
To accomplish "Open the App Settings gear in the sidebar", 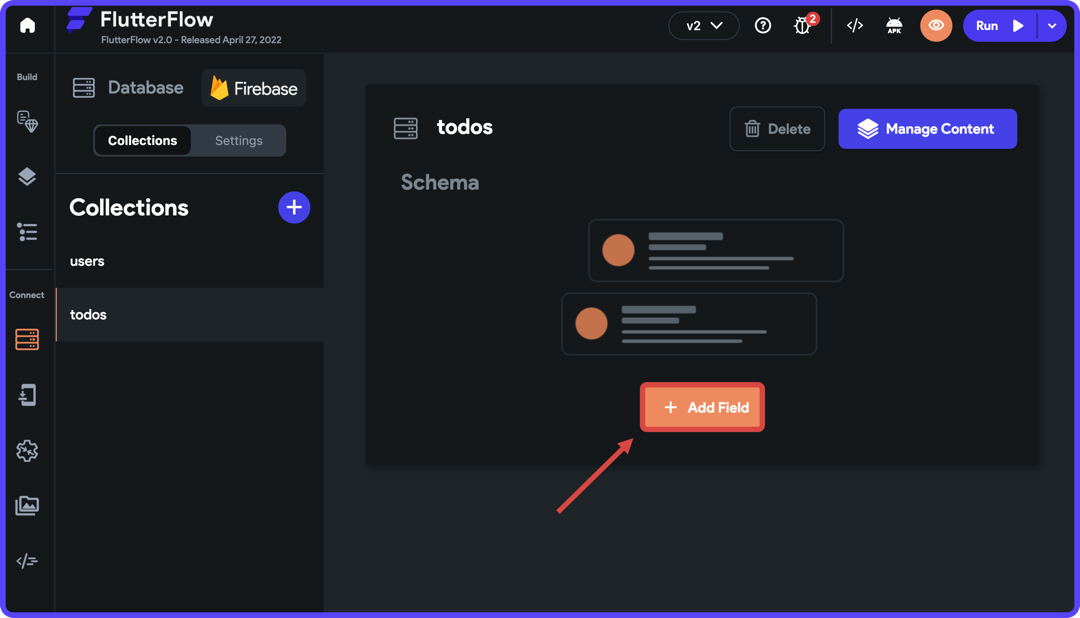I will [x=27, y=450].
